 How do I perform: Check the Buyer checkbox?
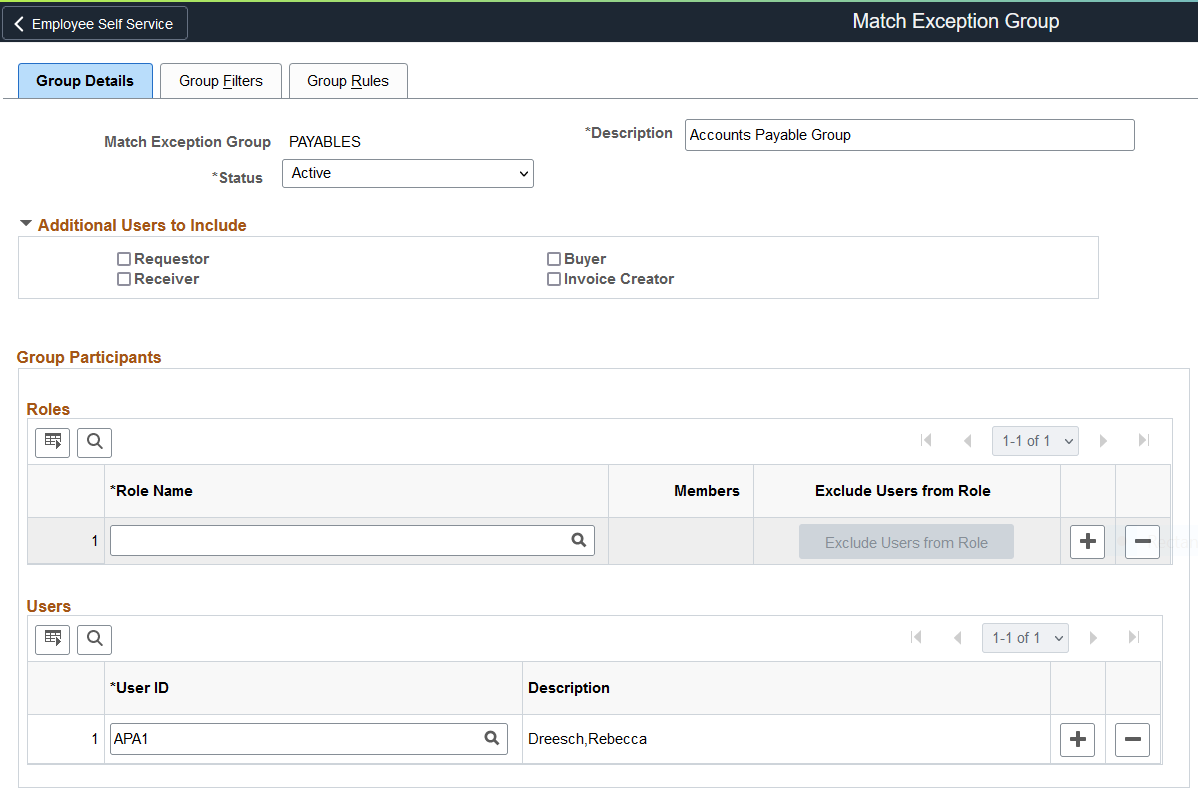tap(554, 259)
